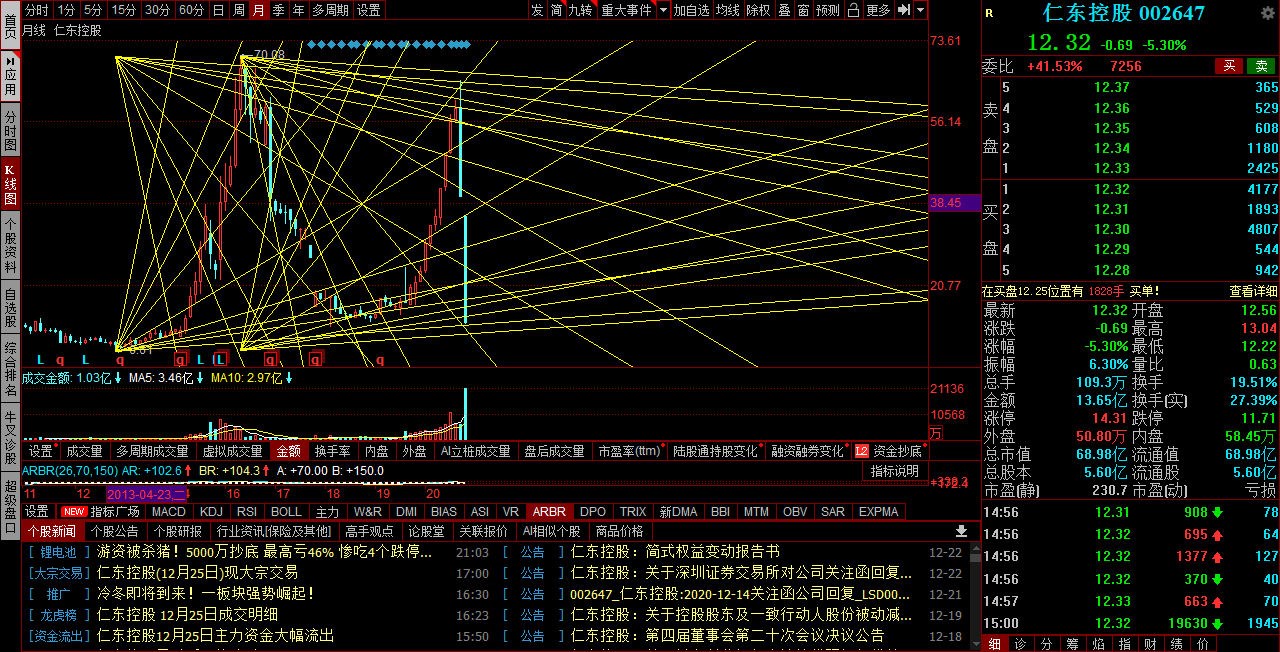Switch chart to 季 quarterly period
This screenshot has width=1280, height=652.
click(x=278, y=10)
